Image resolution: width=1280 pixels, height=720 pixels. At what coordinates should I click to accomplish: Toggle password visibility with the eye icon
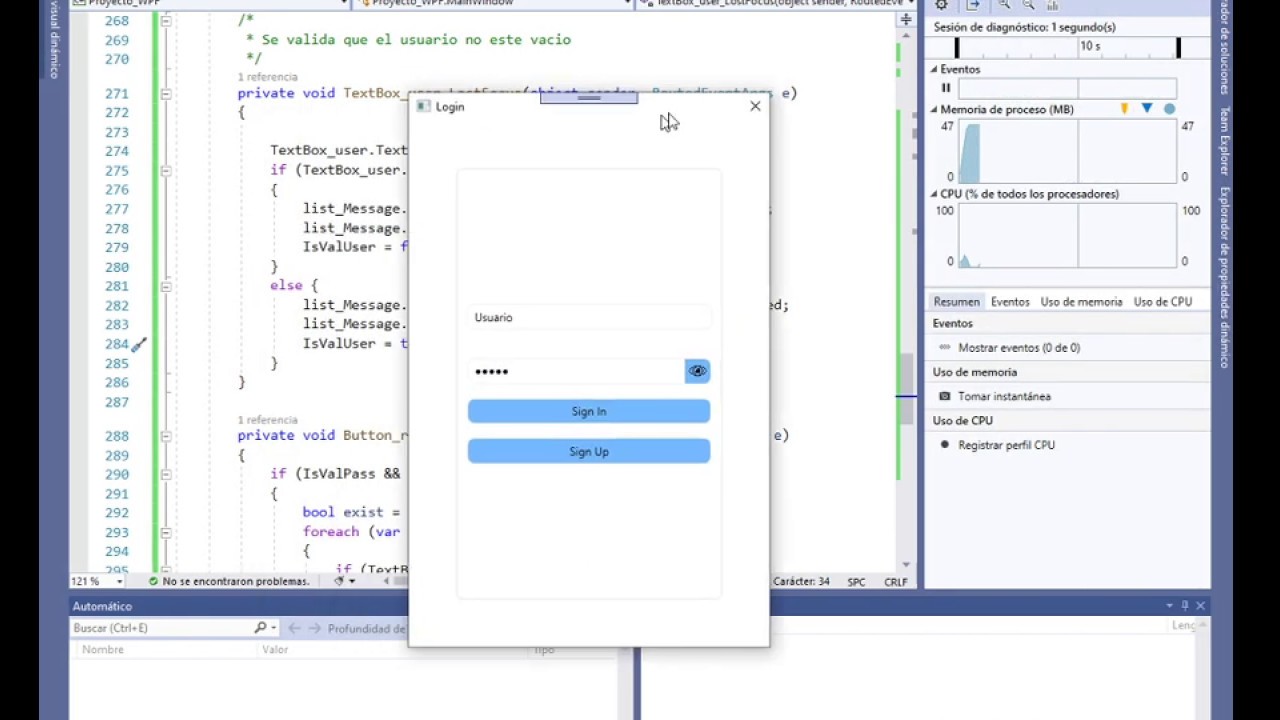coord(697,371)
